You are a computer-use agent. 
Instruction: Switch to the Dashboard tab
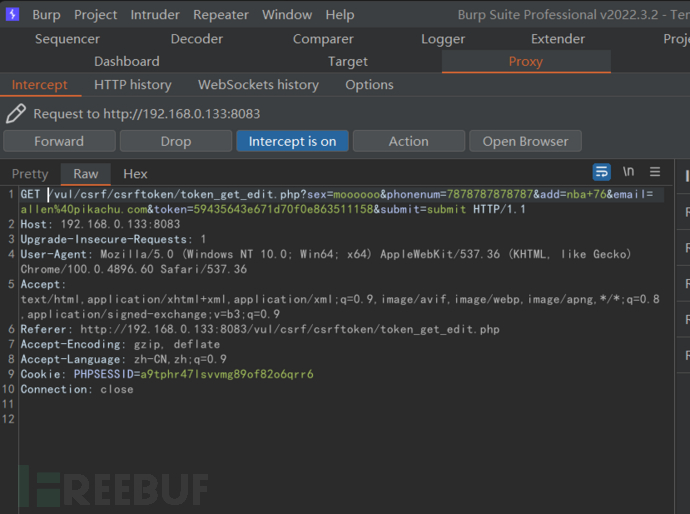(127, 61)
